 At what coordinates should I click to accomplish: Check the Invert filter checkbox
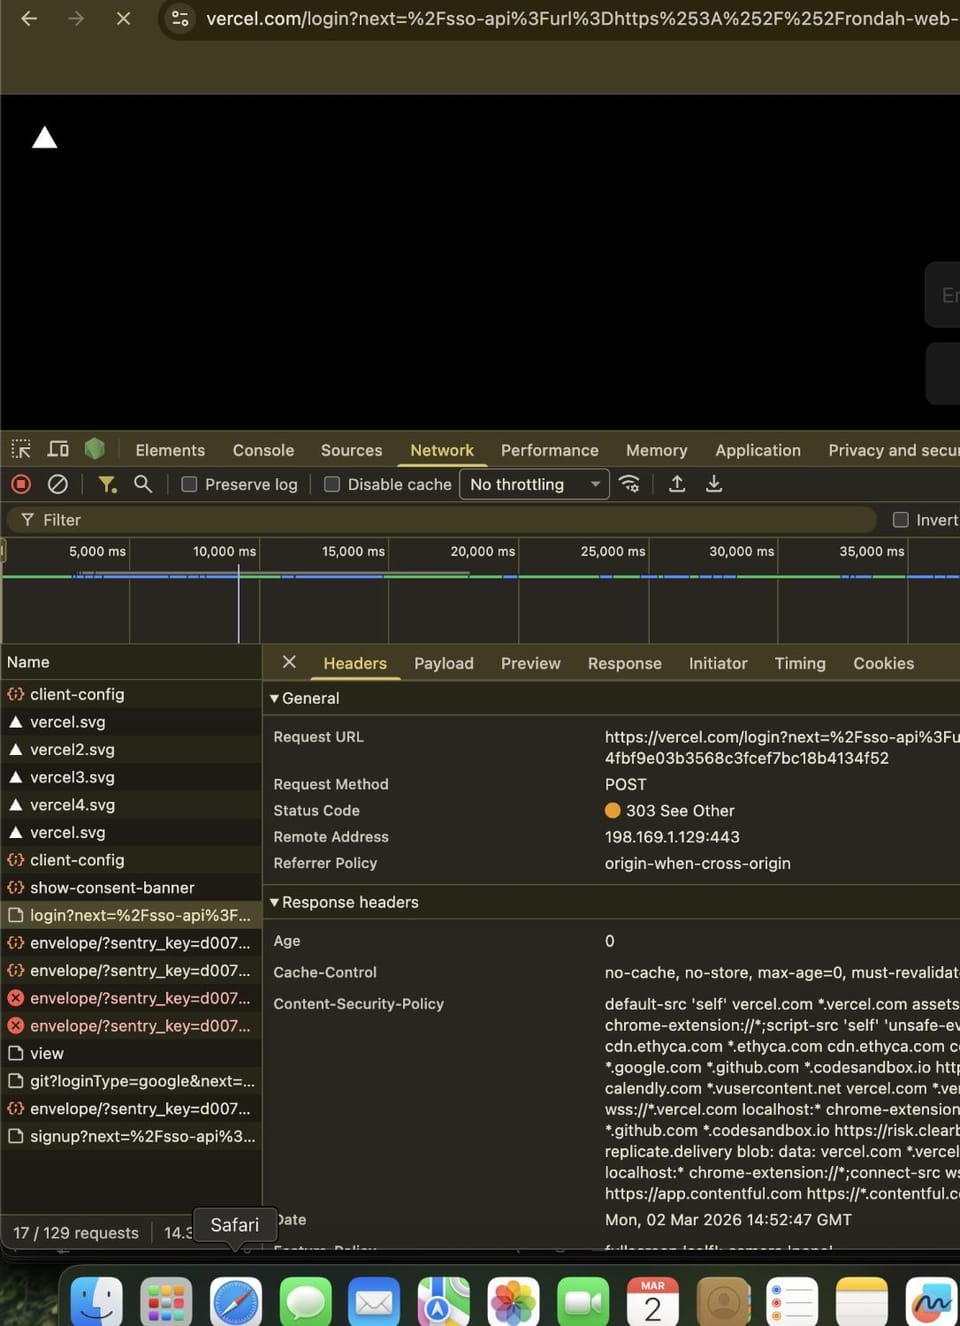coord(900,520)
